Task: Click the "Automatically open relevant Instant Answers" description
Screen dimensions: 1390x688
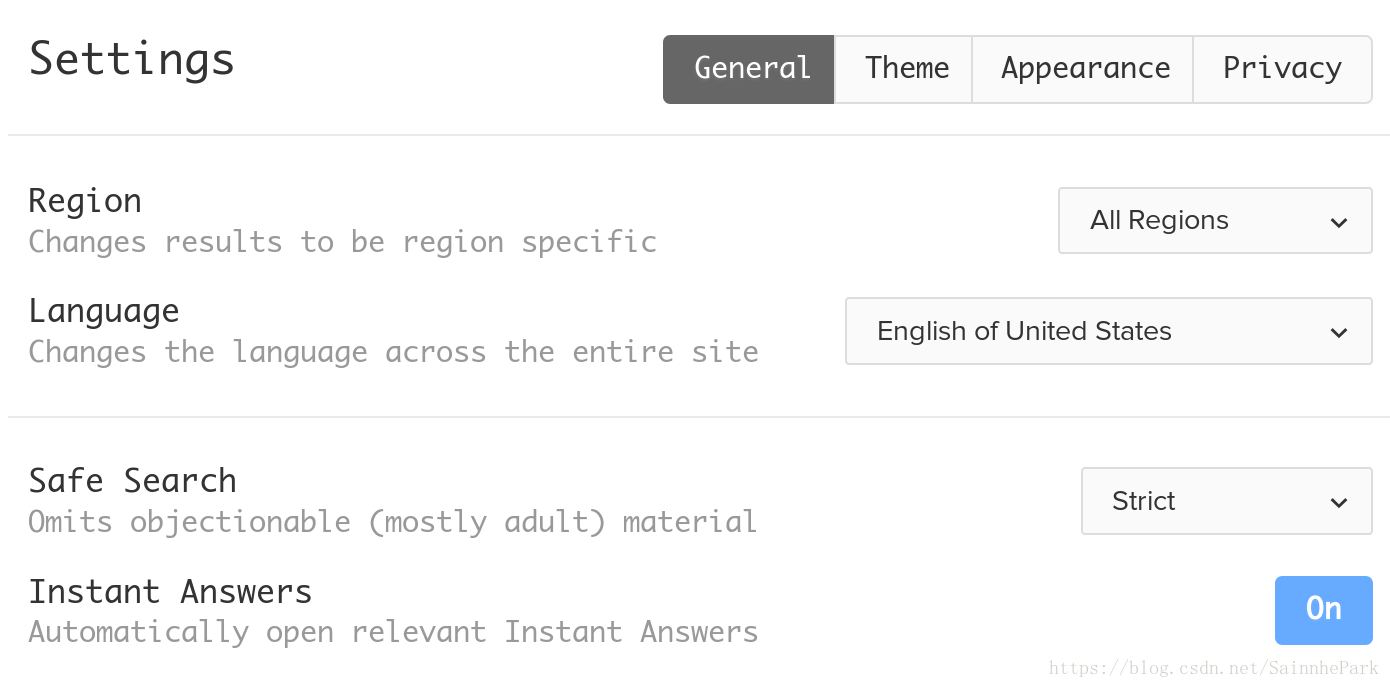Action: [x=393, y=632]
